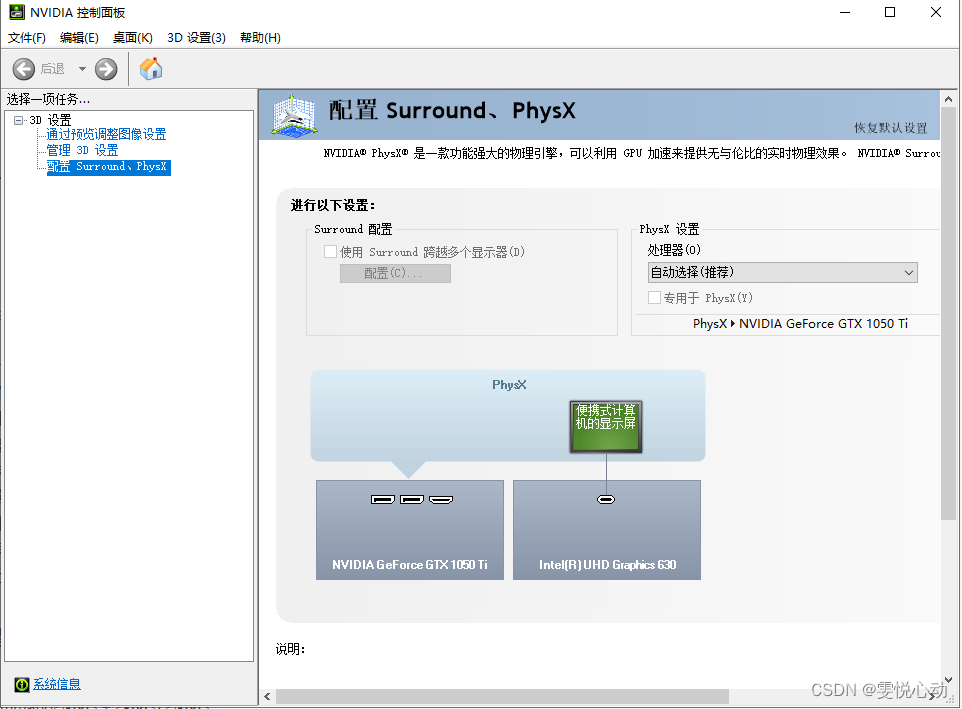Image resolution: width=962 pixels, height=709 pixels.
Task: Click the Back arrow button
Action: 24,69
